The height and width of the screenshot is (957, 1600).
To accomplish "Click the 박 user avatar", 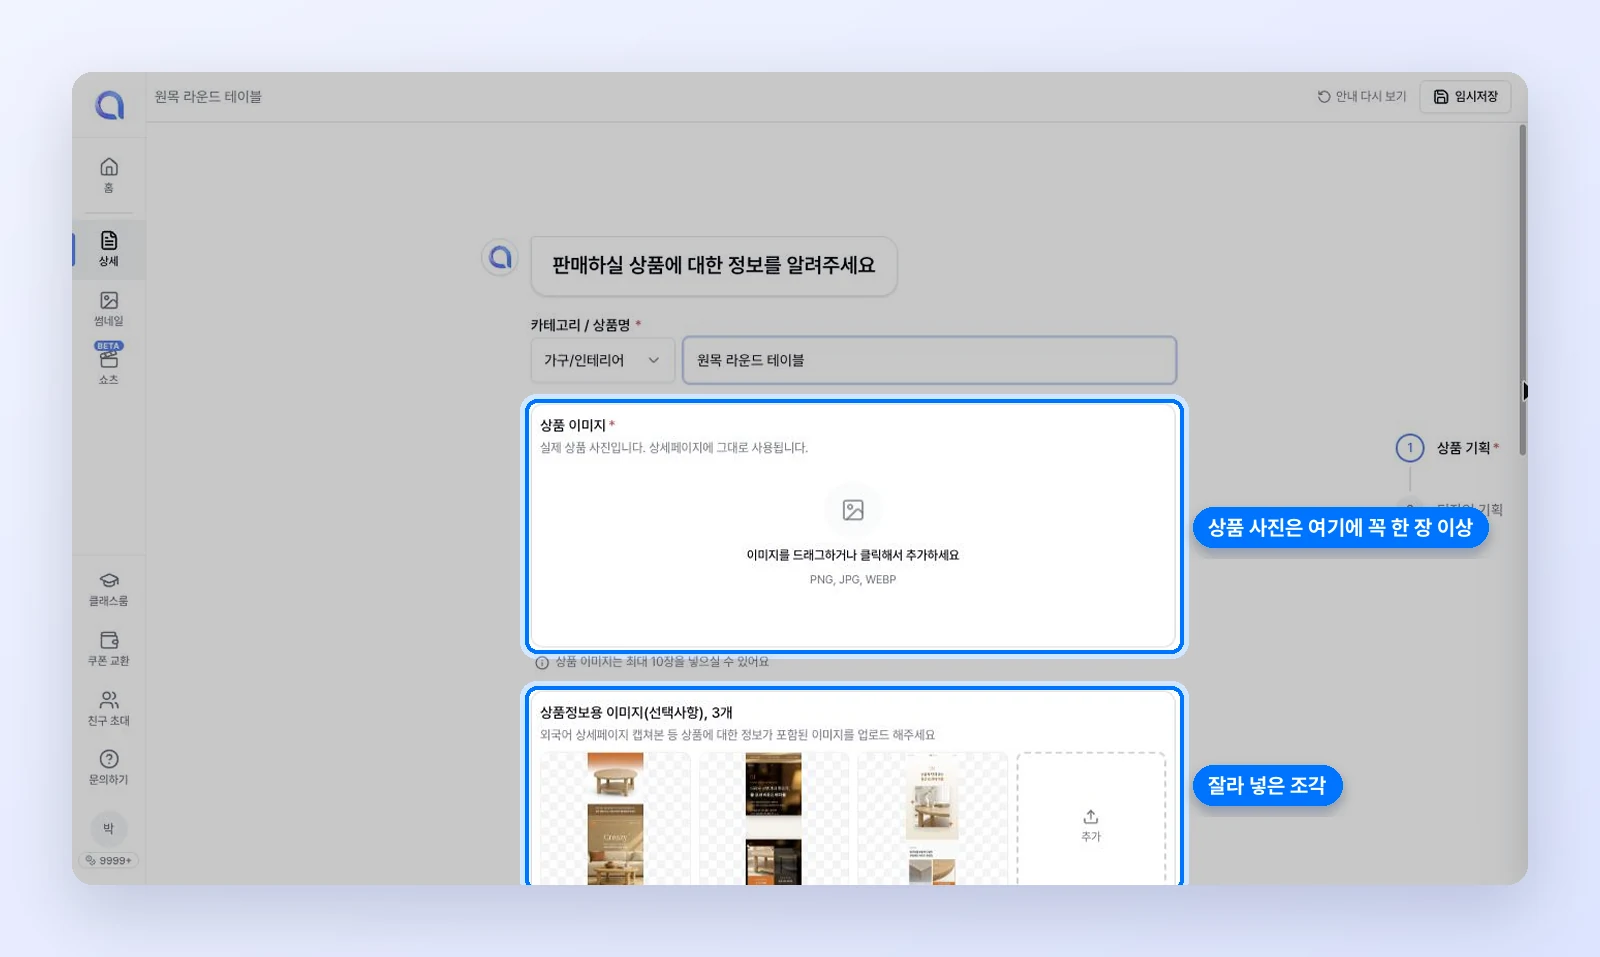I will tap(109, 828).
